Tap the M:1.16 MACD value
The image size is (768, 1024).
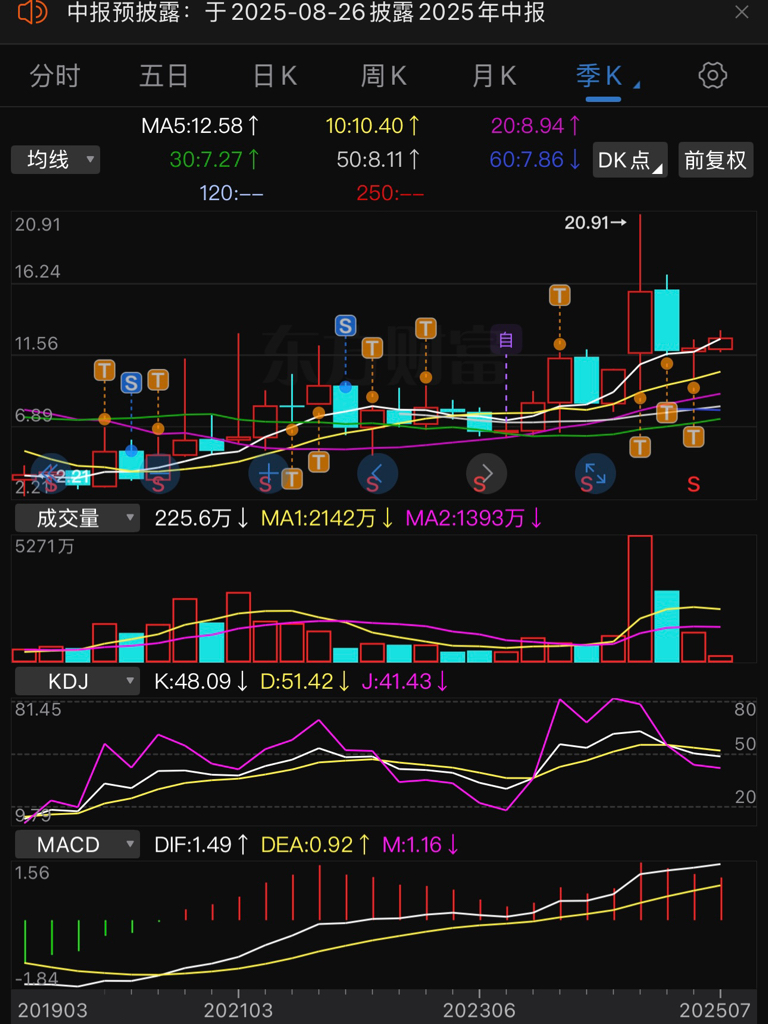[x=421, y=844]
